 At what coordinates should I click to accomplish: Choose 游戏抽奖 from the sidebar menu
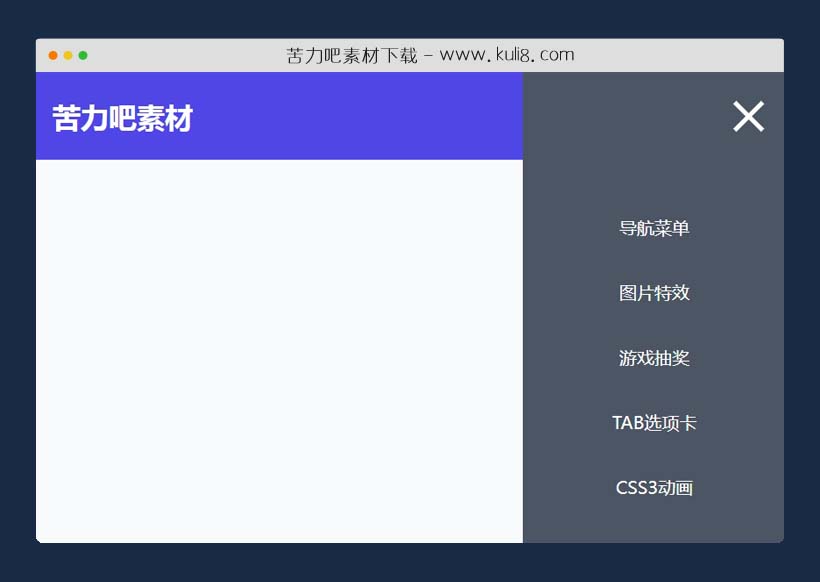[x=655, y=358]
